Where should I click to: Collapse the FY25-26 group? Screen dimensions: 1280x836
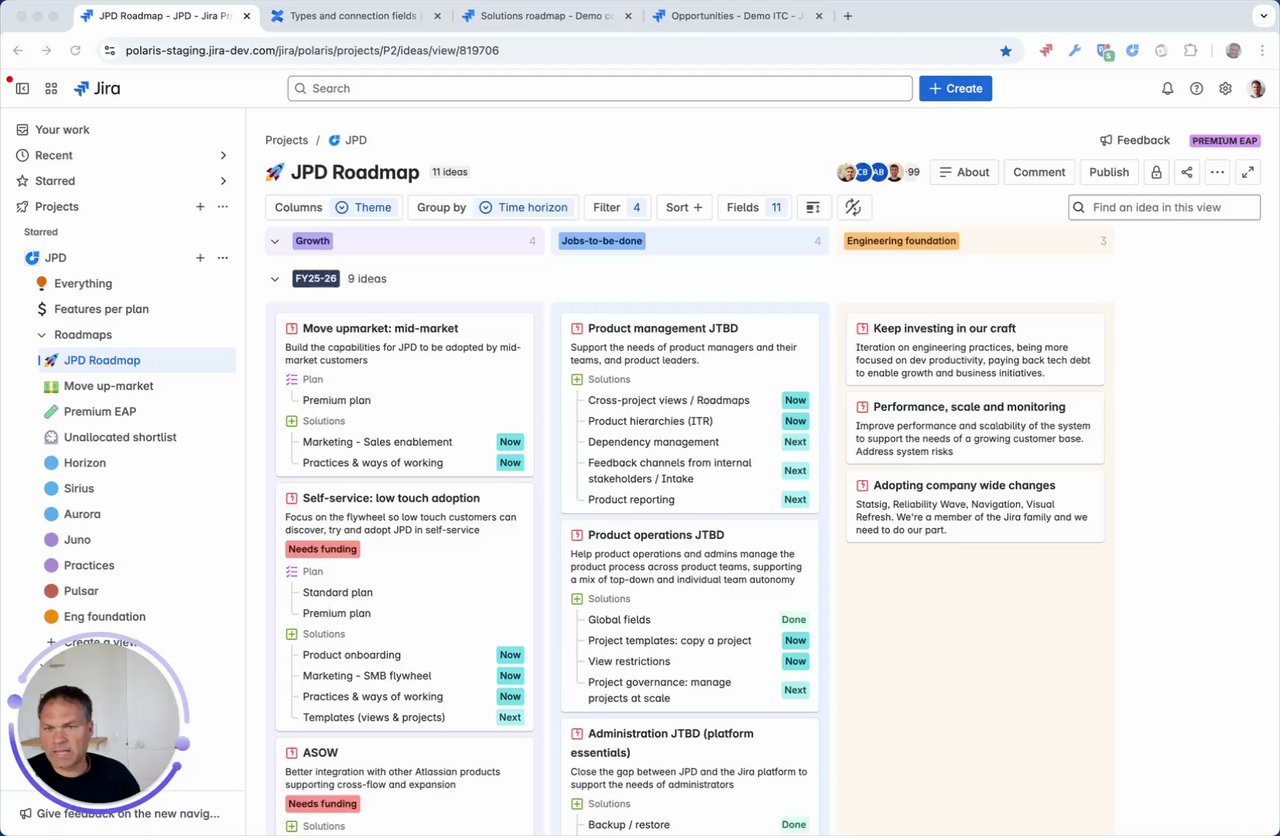274,279
